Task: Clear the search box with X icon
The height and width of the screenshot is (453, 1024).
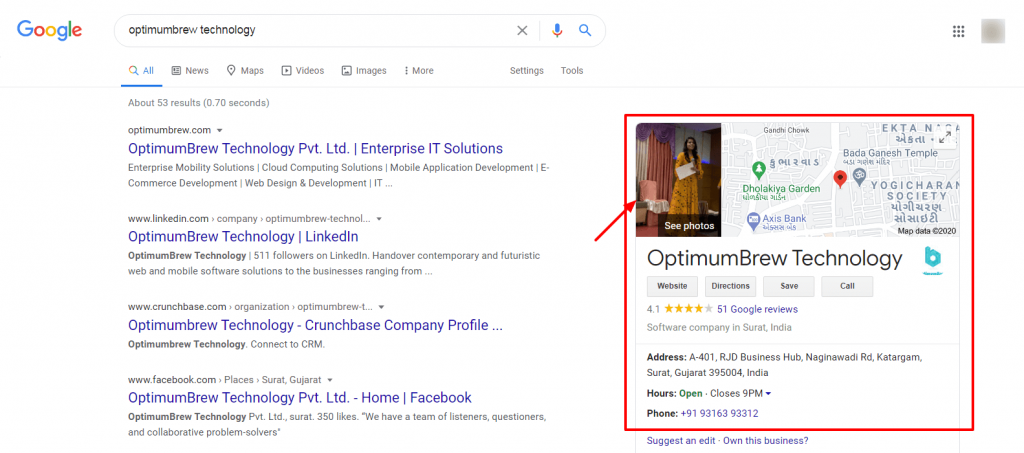Action: [x=522, y=31]
